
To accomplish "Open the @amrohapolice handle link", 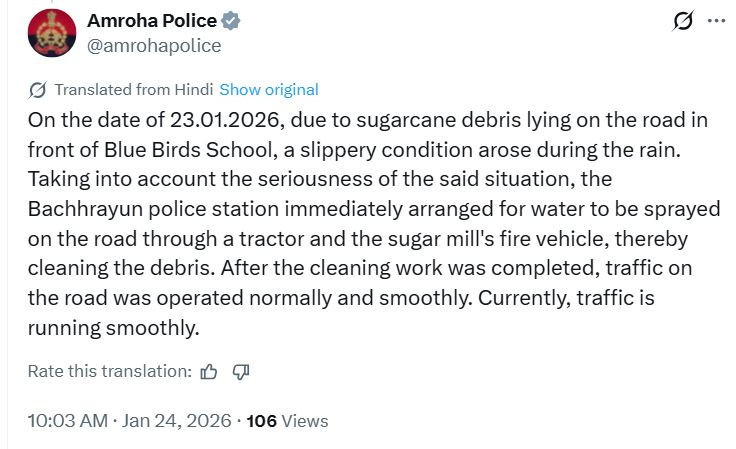I will pos(155,45).
